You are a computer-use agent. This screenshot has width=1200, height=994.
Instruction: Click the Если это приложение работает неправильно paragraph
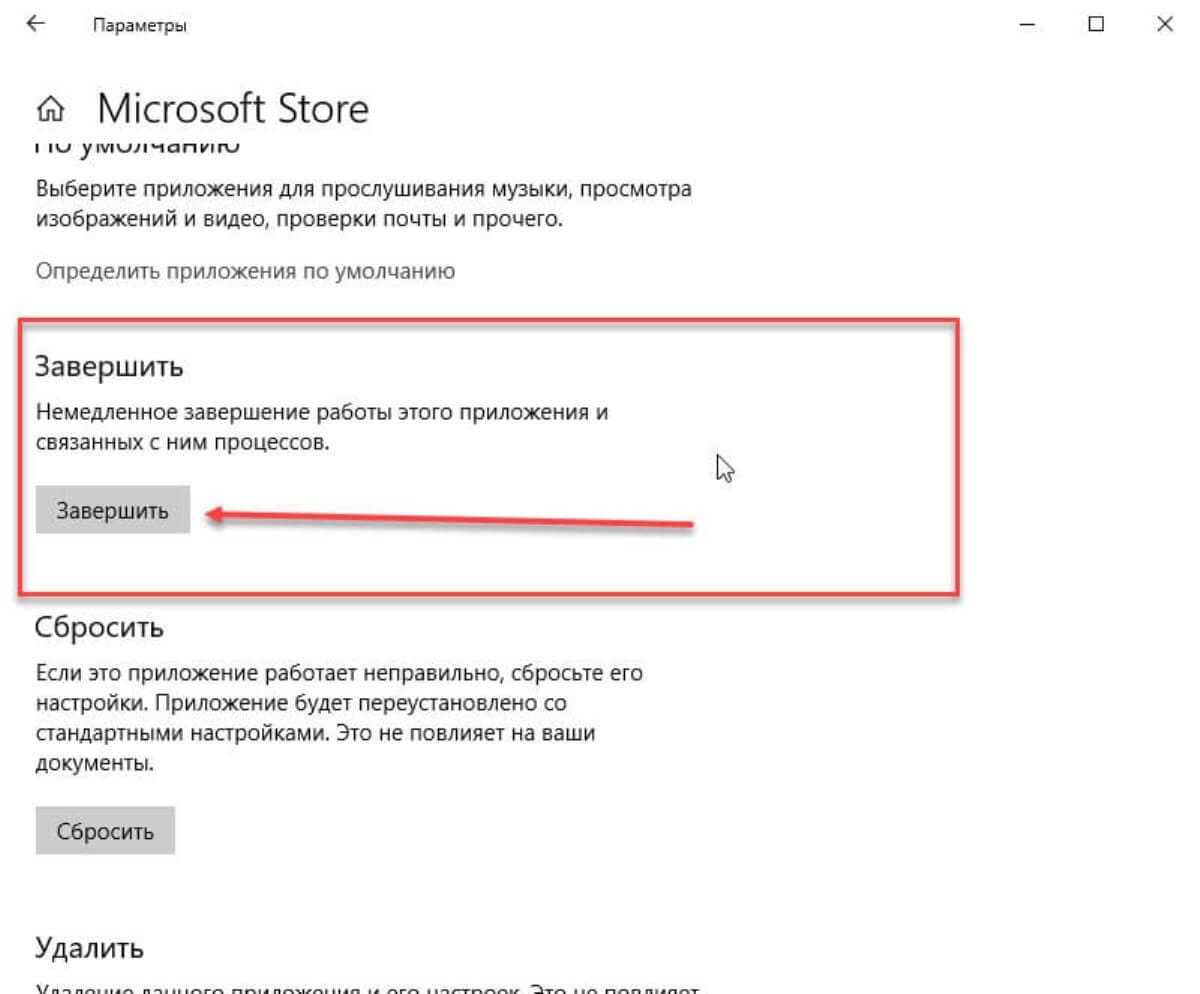(338, 719)
